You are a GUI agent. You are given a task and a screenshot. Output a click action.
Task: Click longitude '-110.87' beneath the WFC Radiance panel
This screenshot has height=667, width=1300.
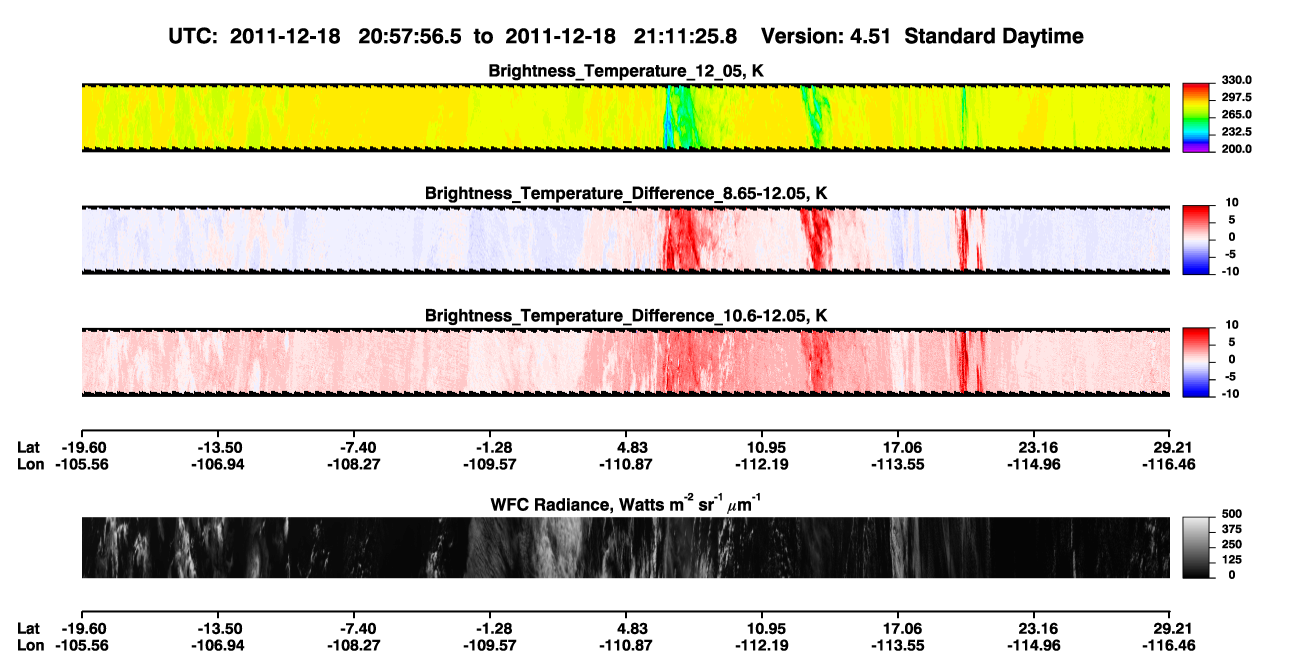[626, 646]
